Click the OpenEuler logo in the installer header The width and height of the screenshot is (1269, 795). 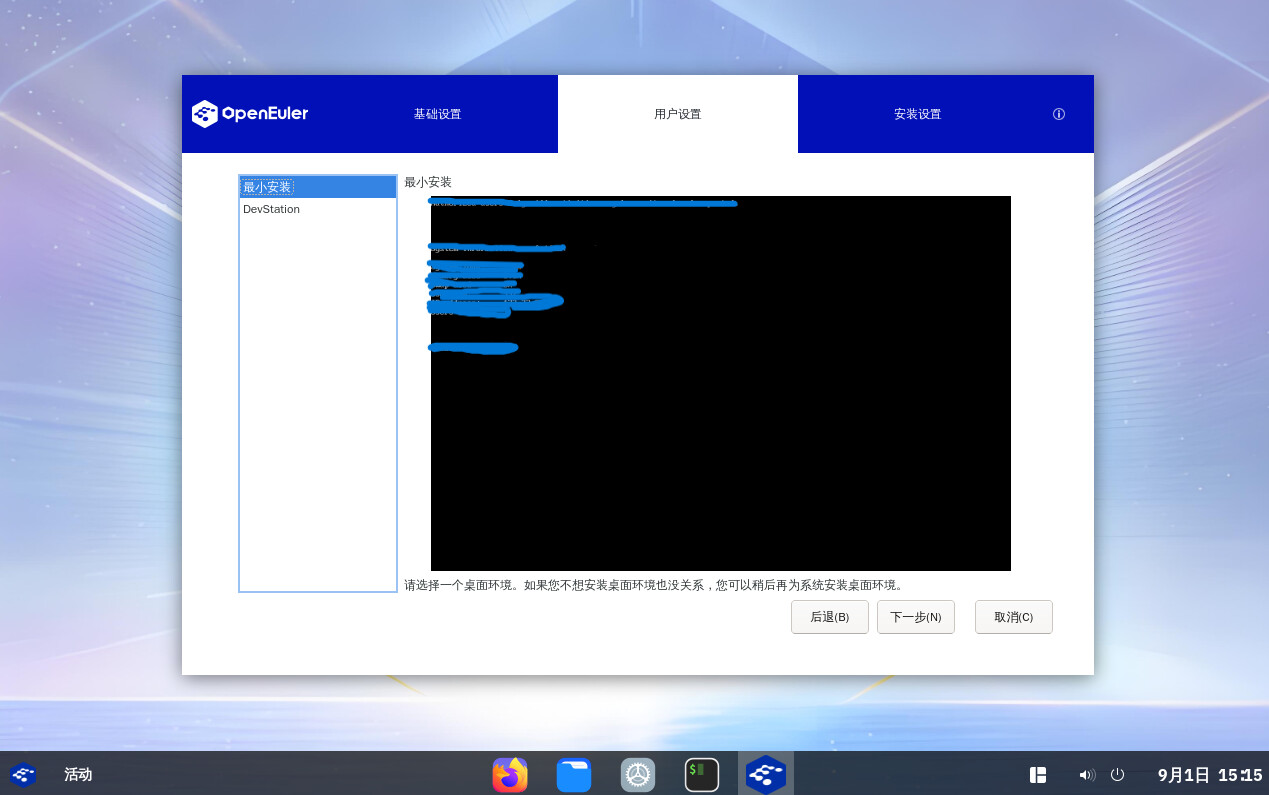click(x=250, y=114)
